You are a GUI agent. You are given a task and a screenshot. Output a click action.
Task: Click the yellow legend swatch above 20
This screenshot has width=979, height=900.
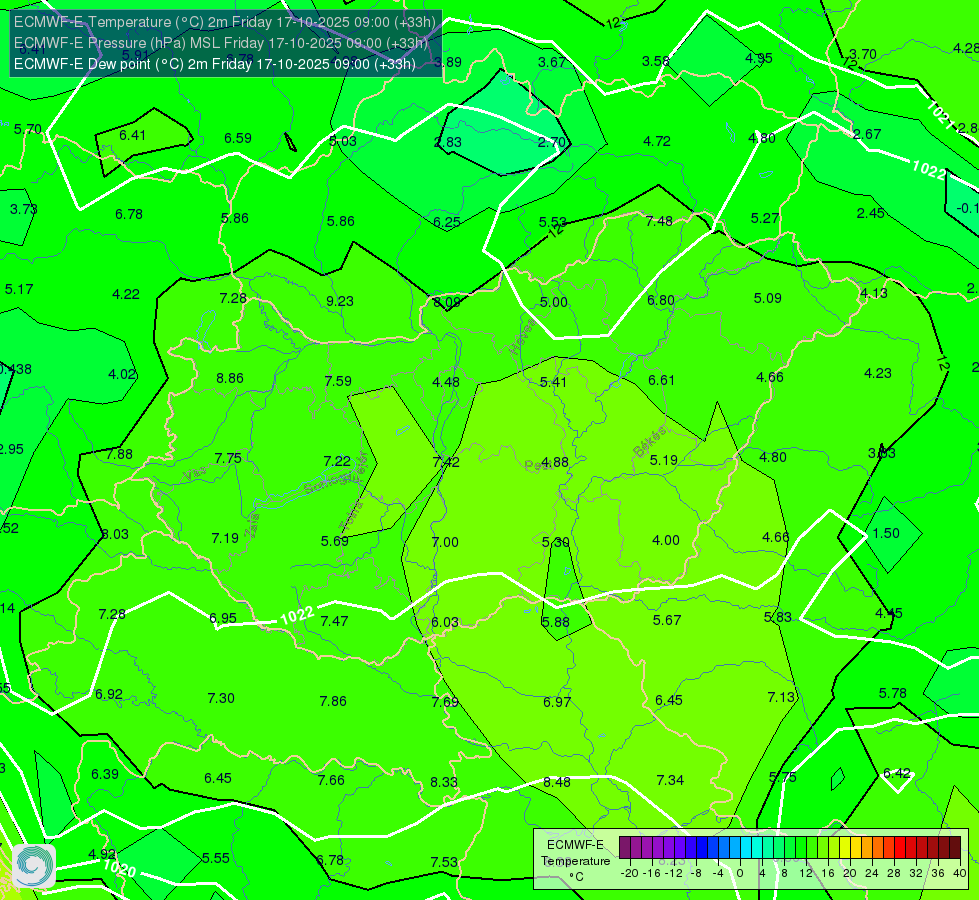845,848
